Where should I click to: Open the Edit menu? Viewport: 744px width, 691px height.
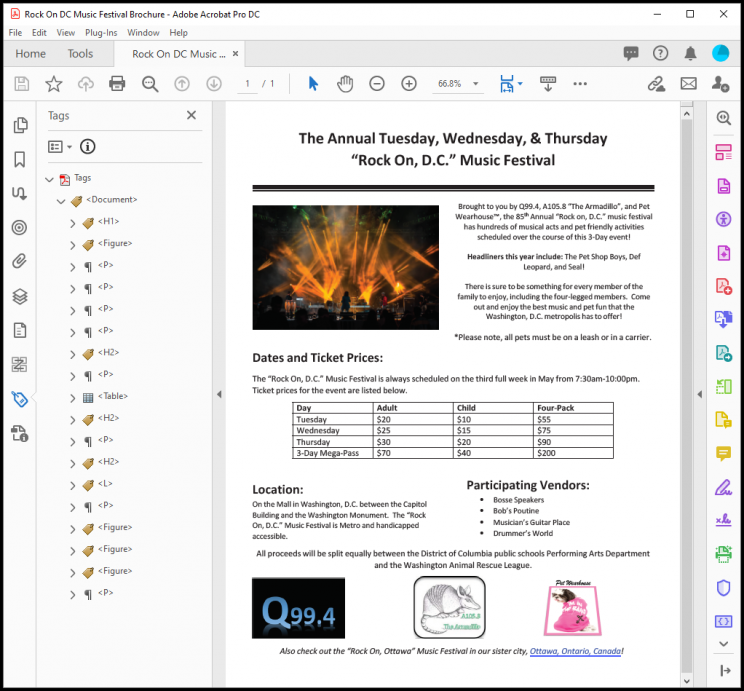[39, 33]
